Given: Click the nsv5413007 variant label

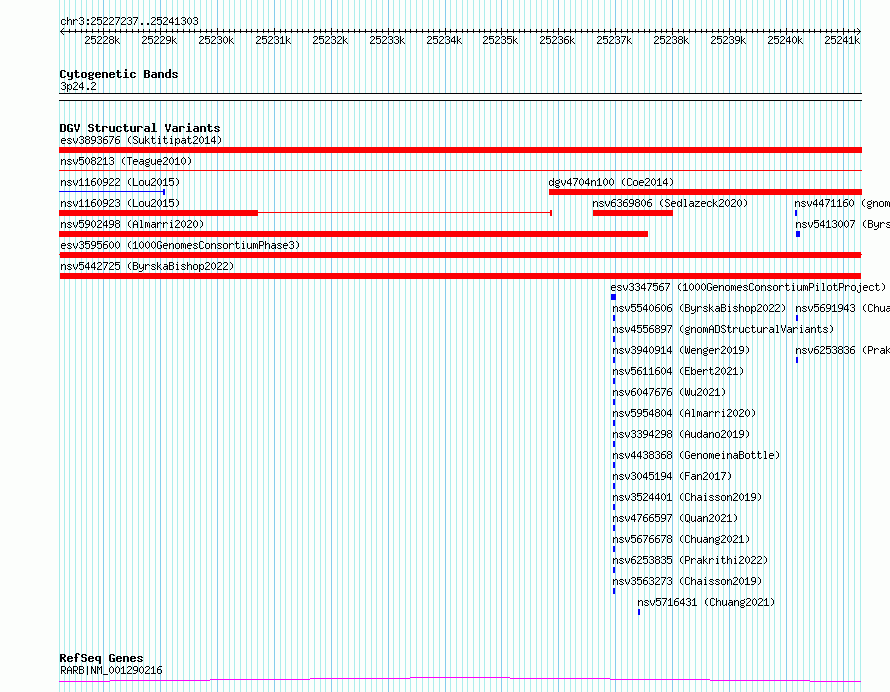Looking at the screenshot, I should (842, 224).
